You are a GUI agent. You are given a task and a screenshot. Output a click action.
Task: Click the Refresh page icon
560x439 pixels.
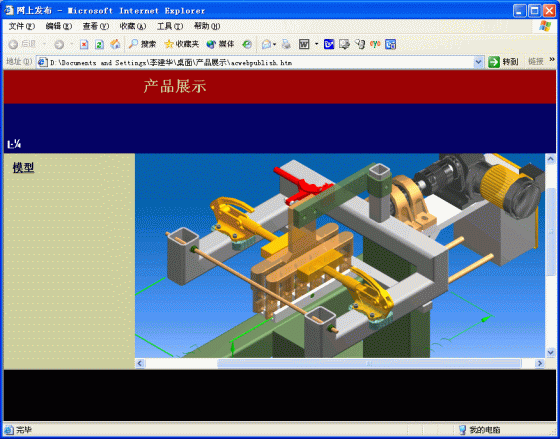tap(99, 44)
